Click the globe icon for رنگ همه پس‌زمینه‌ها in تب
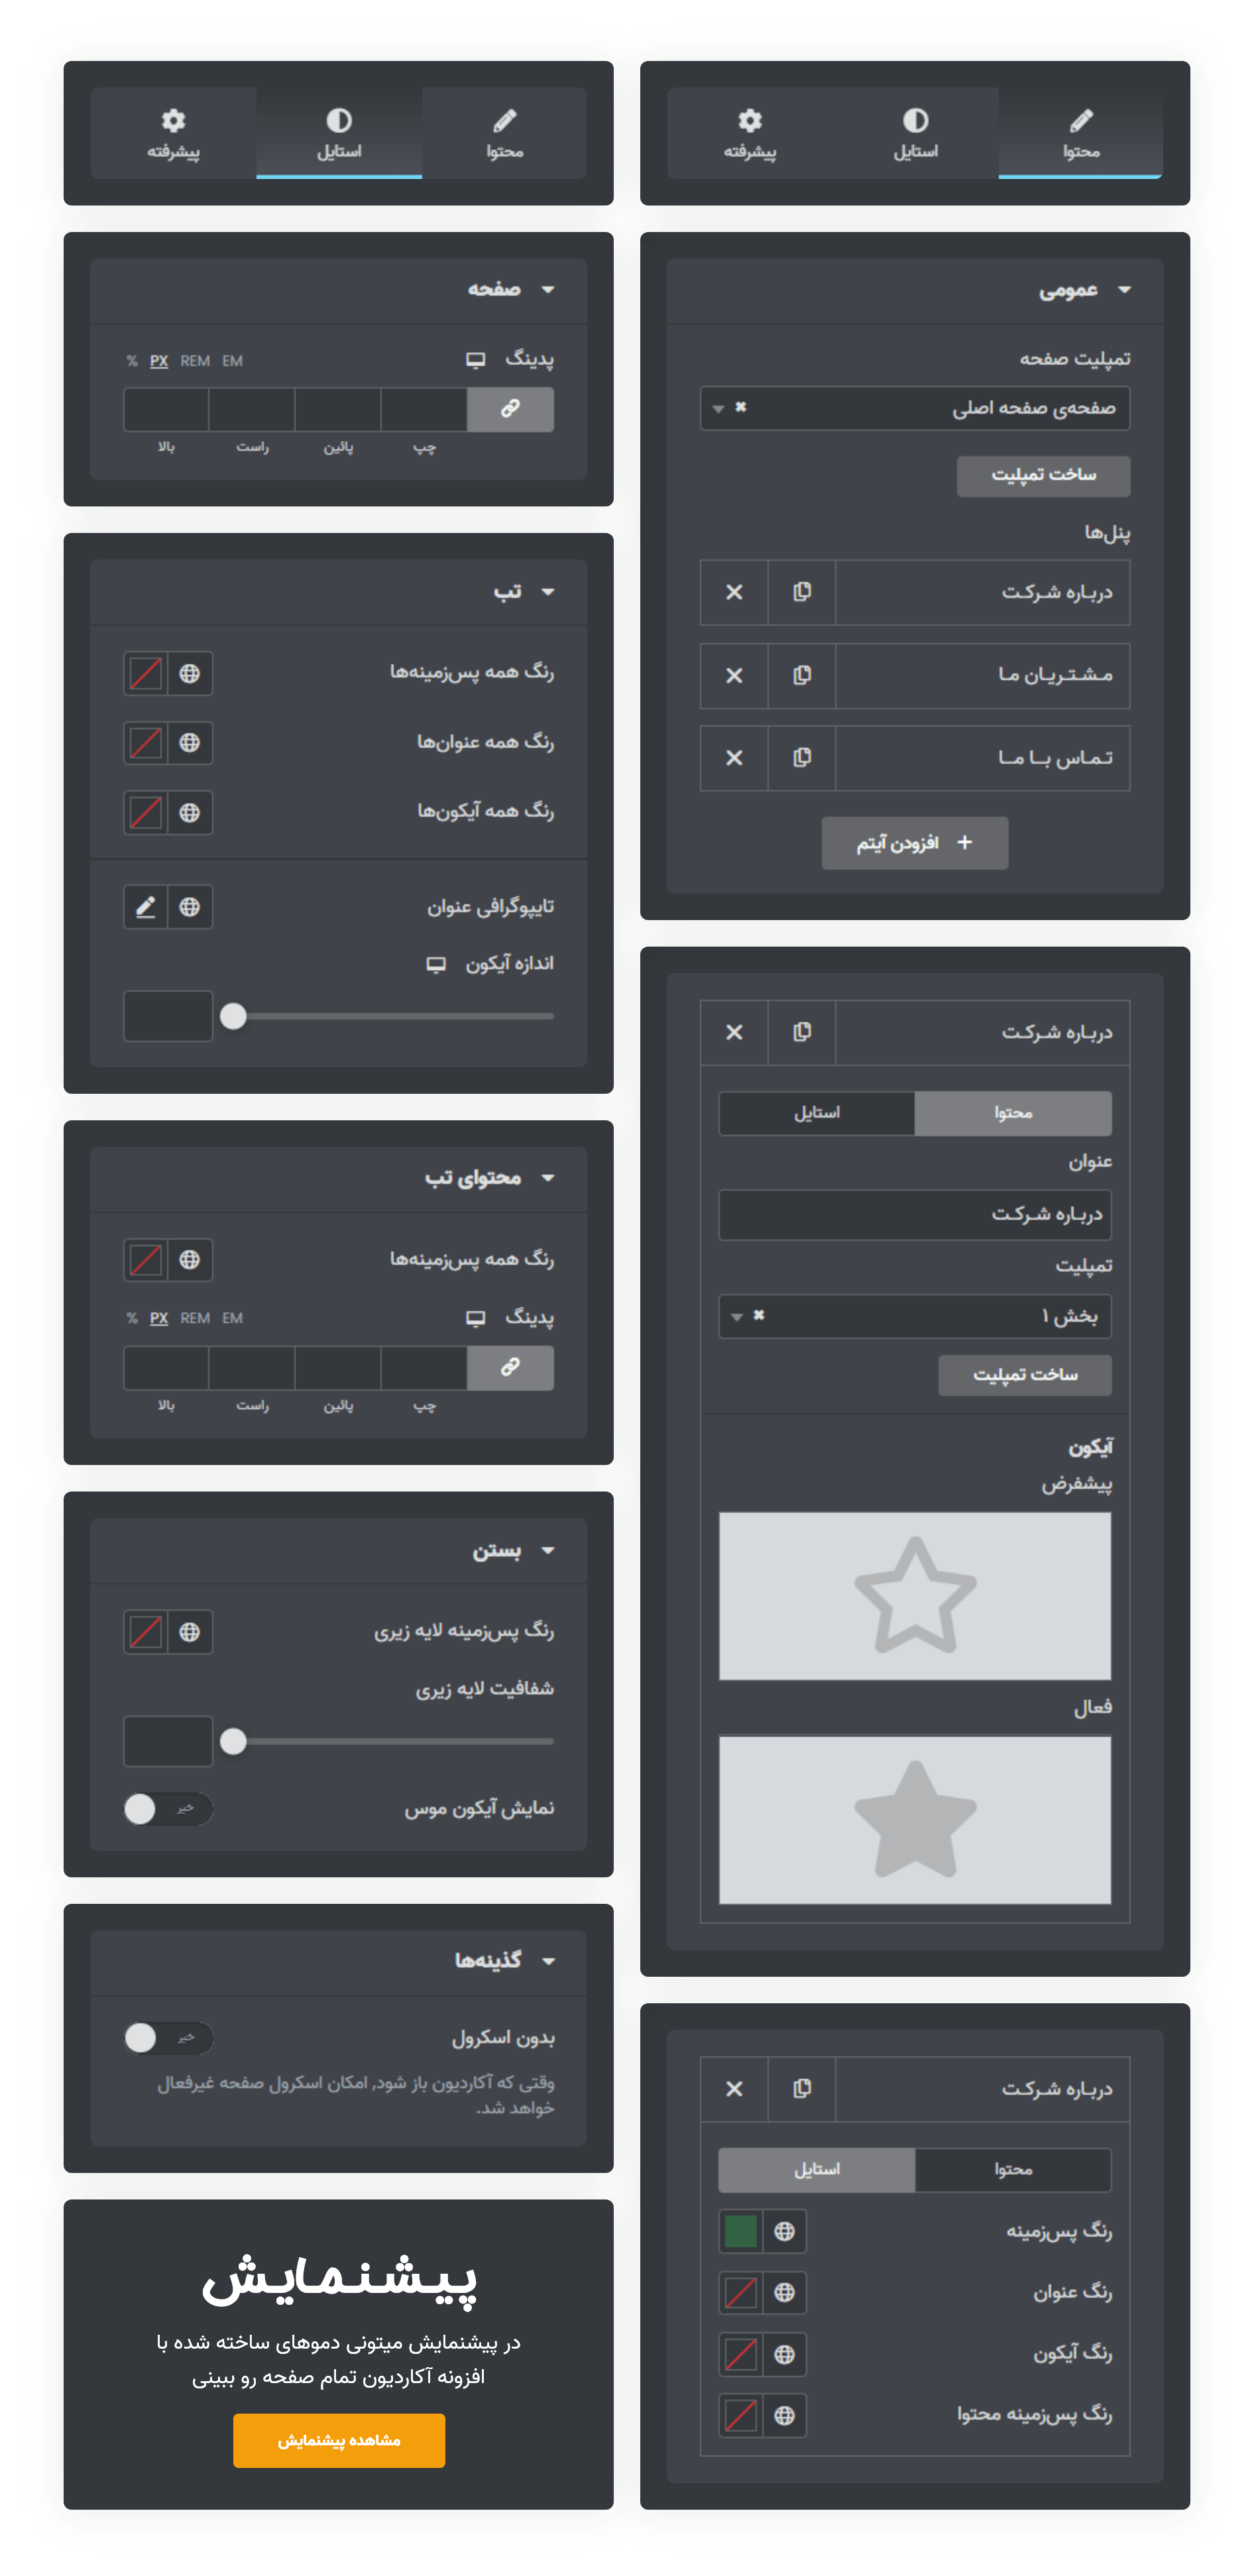Image resolution: width=1254 pixels, height=2576 pixels. [189, 673]
